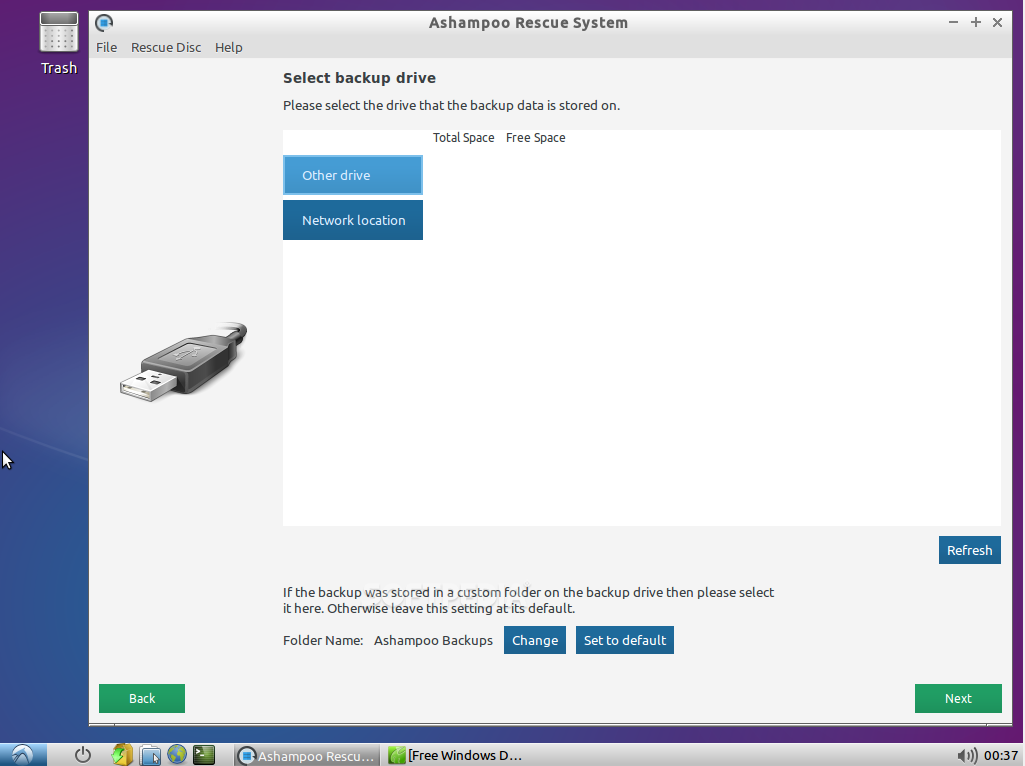1025x766 pixels.
Task: Reset folder with Set to default
Action: (x=625, y=641)
